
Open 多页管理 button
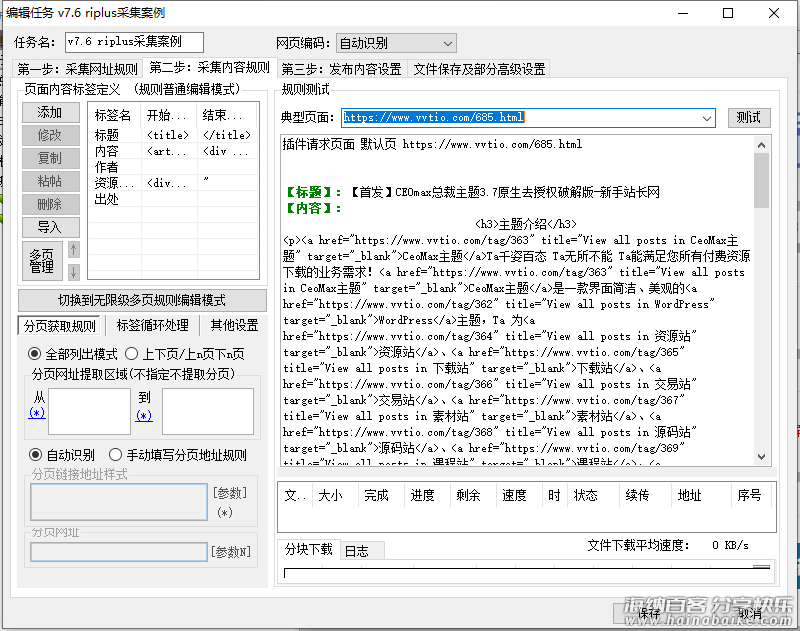tap(42, 261)
